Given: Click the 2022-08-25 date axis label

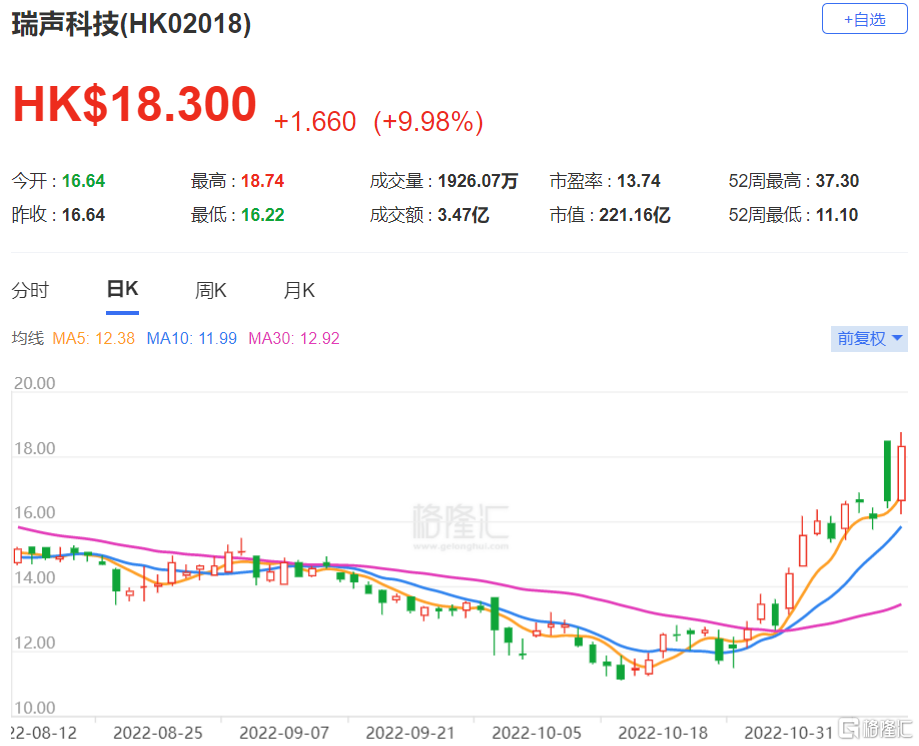Looking at the screenshot, I should point(158,733).
